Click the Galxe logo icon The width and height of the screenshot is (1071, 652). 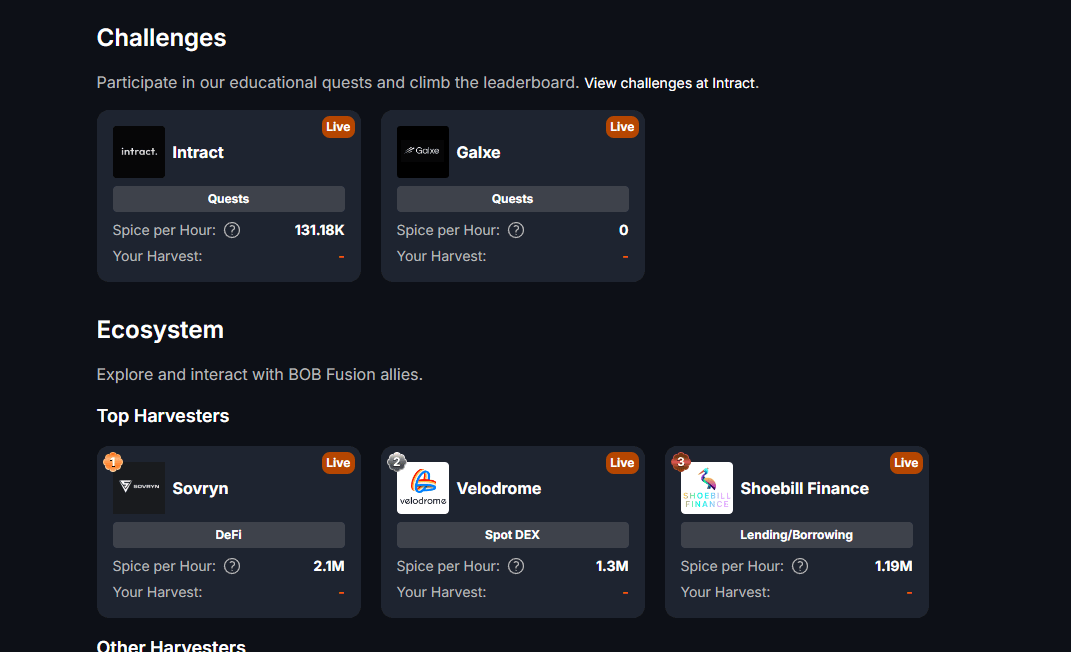pos(423,152)
